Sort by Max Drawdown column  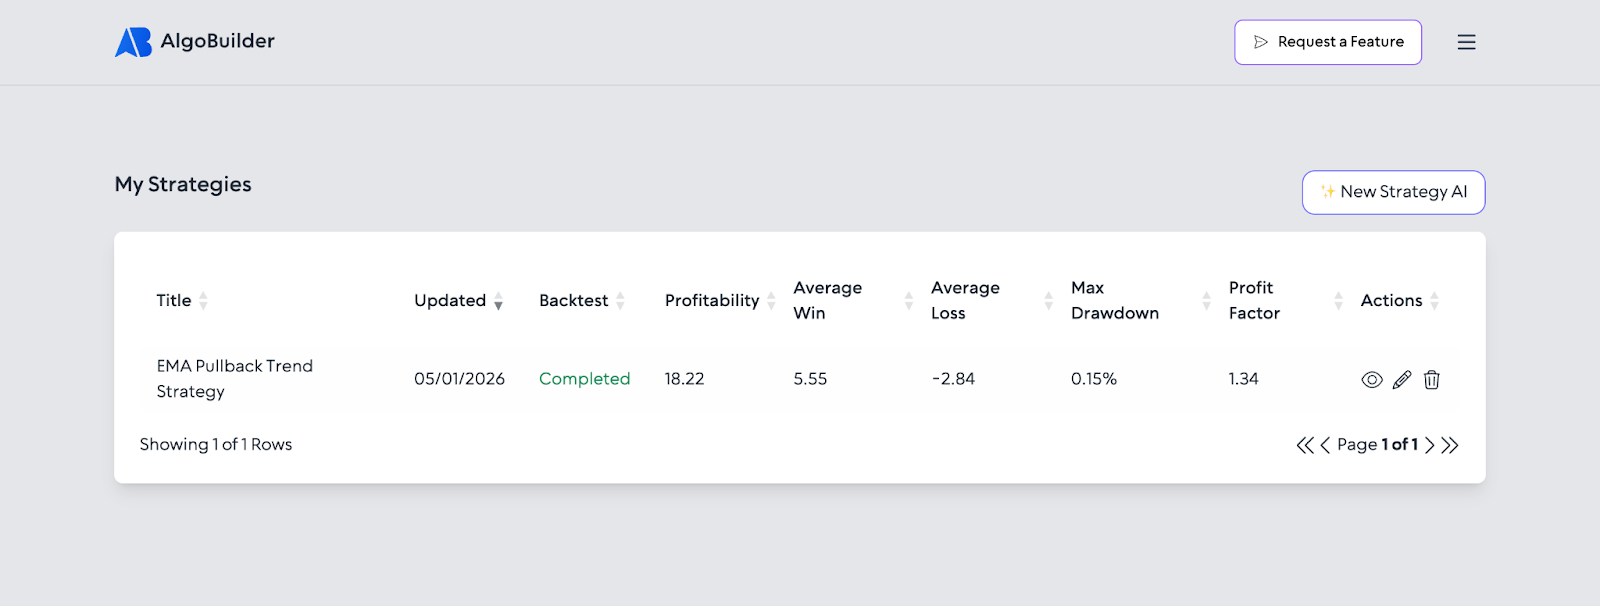coord(1114,300)
